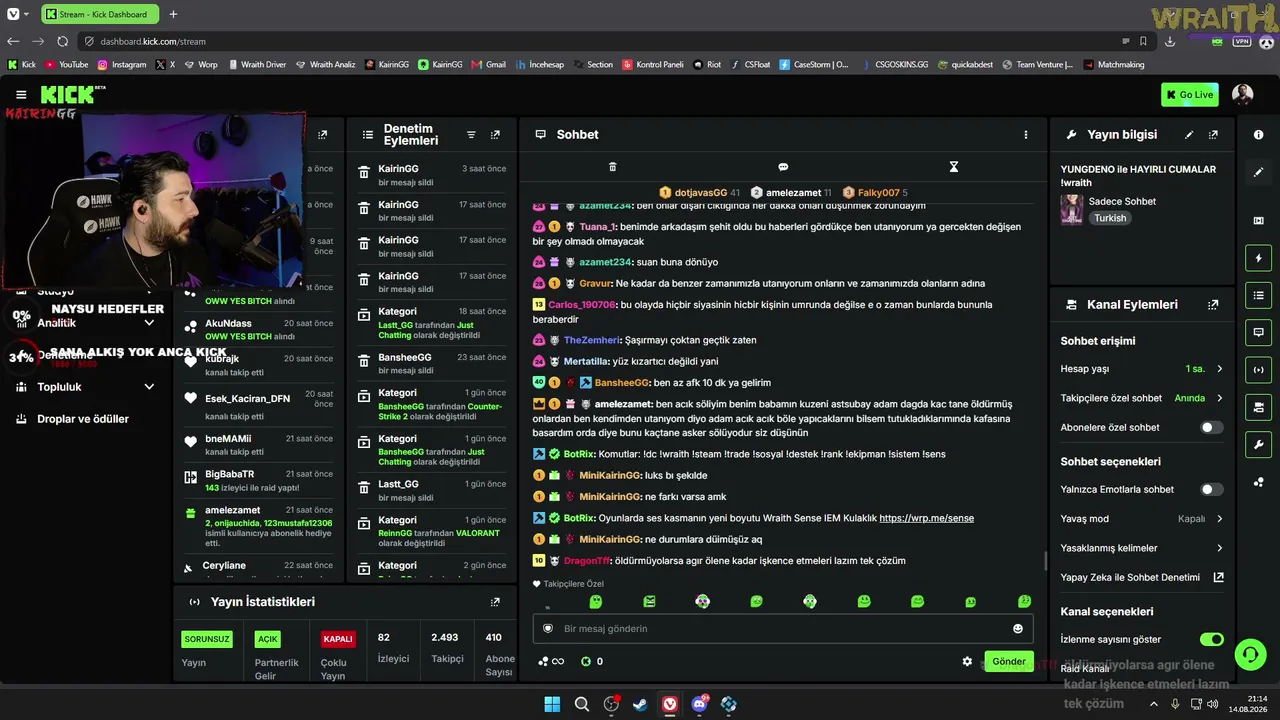
Task: Click BigBabaTR in the activity feed
Action: point(230,474)
